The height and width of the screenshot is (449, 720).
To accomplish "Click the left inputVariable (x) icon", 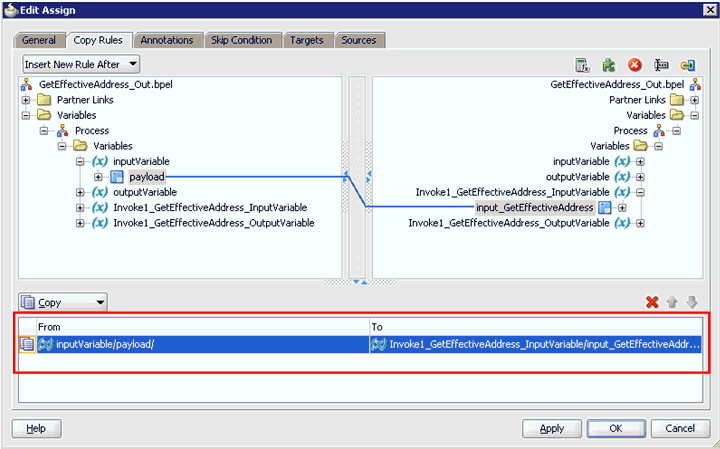I will pyautogui.click(x=100, y=161).
